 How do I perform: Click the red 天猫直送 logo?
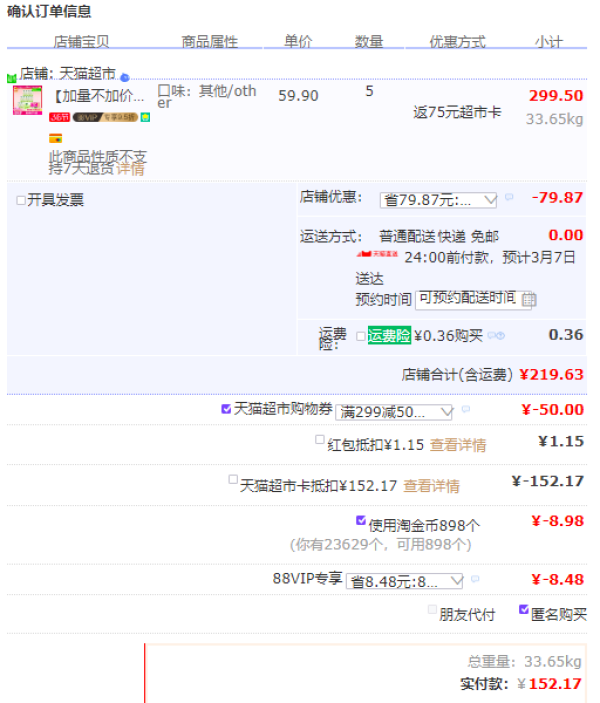377,254
